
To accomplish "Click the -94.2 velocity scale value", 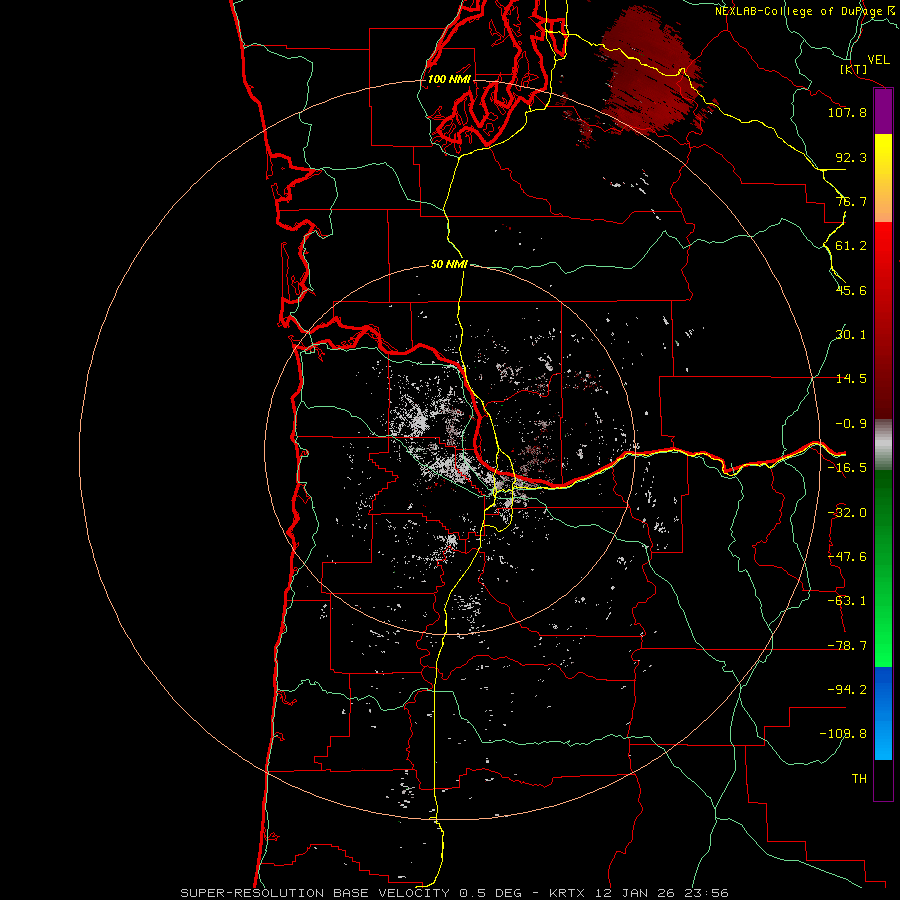I will [847, 690].
